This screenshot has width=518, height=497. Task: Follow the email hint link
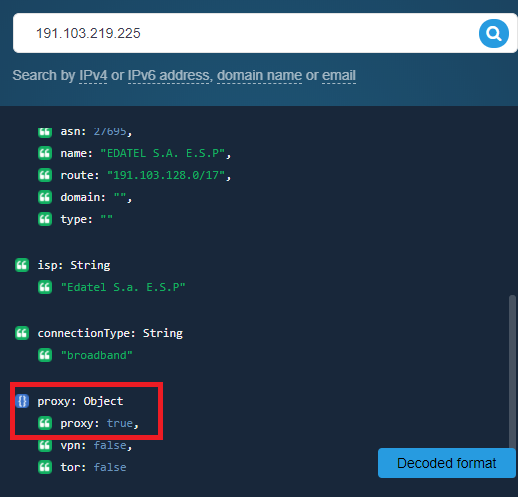point(339,75)
